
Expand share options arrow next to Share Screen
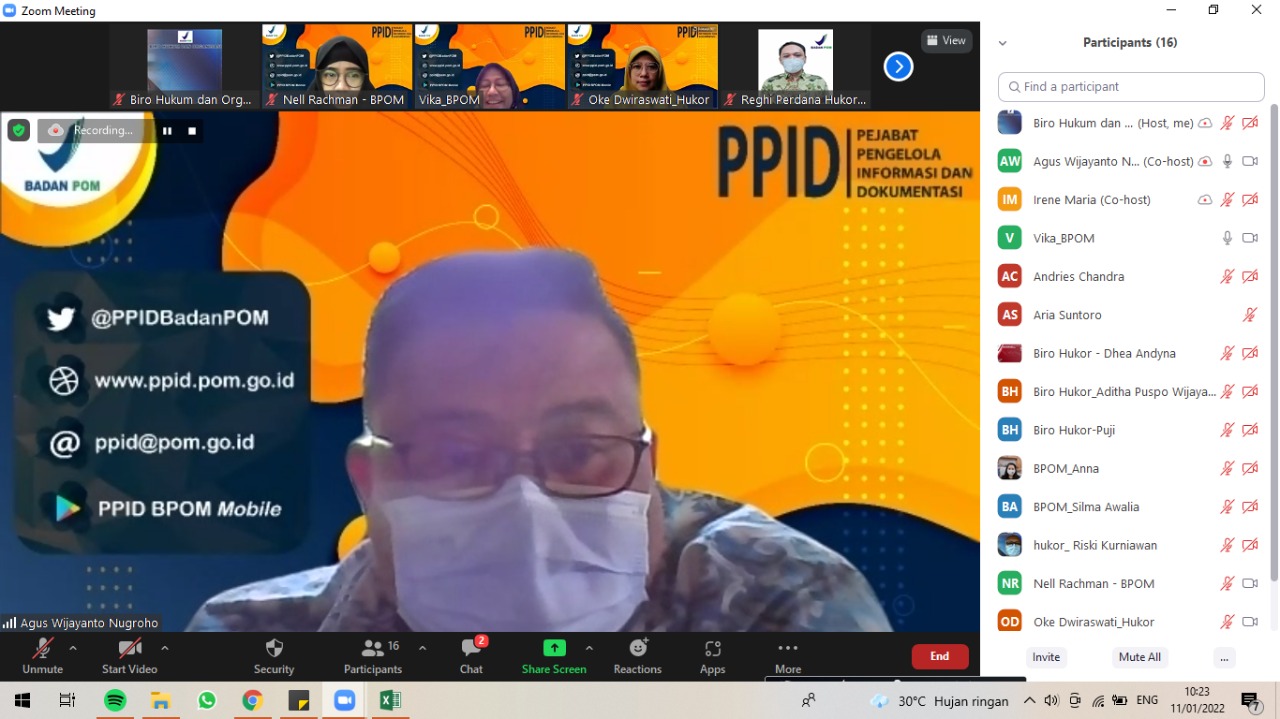(x=589, y=647)
